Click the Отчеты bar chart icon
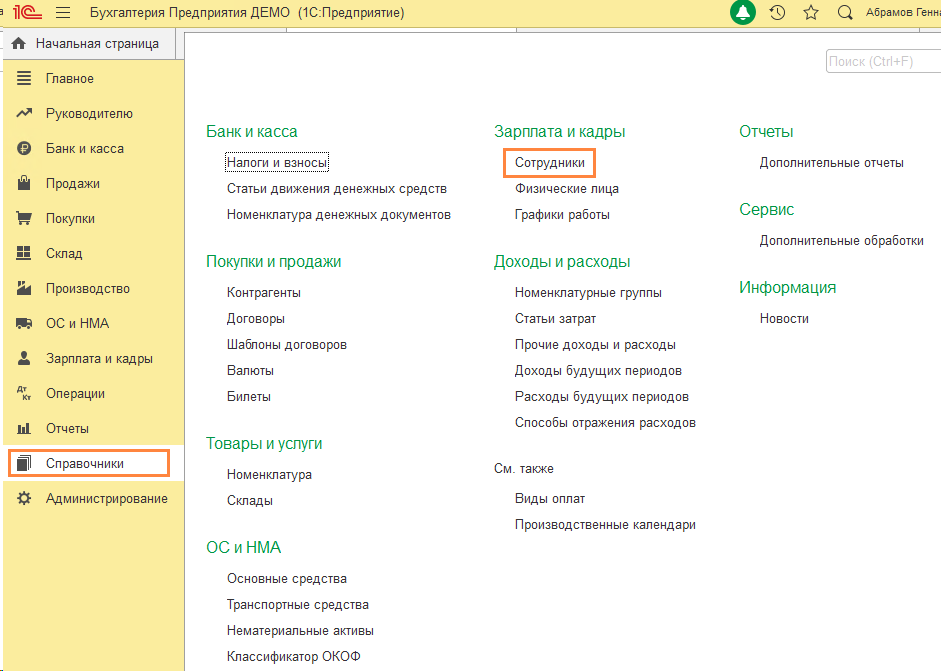The height and width of the screenshot is (671, 941). 24,428
